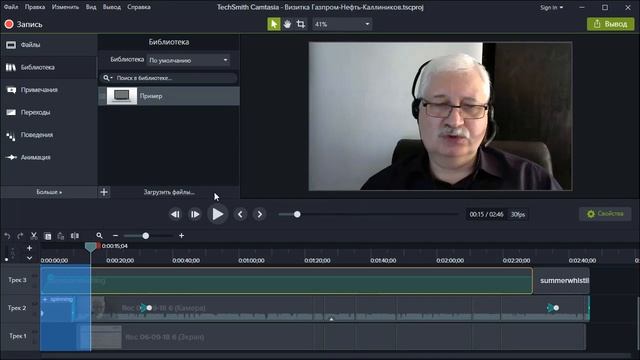Open the Вид menu
Image resolution: width=640 pixels, height=360 pixels.
point(91,7)
